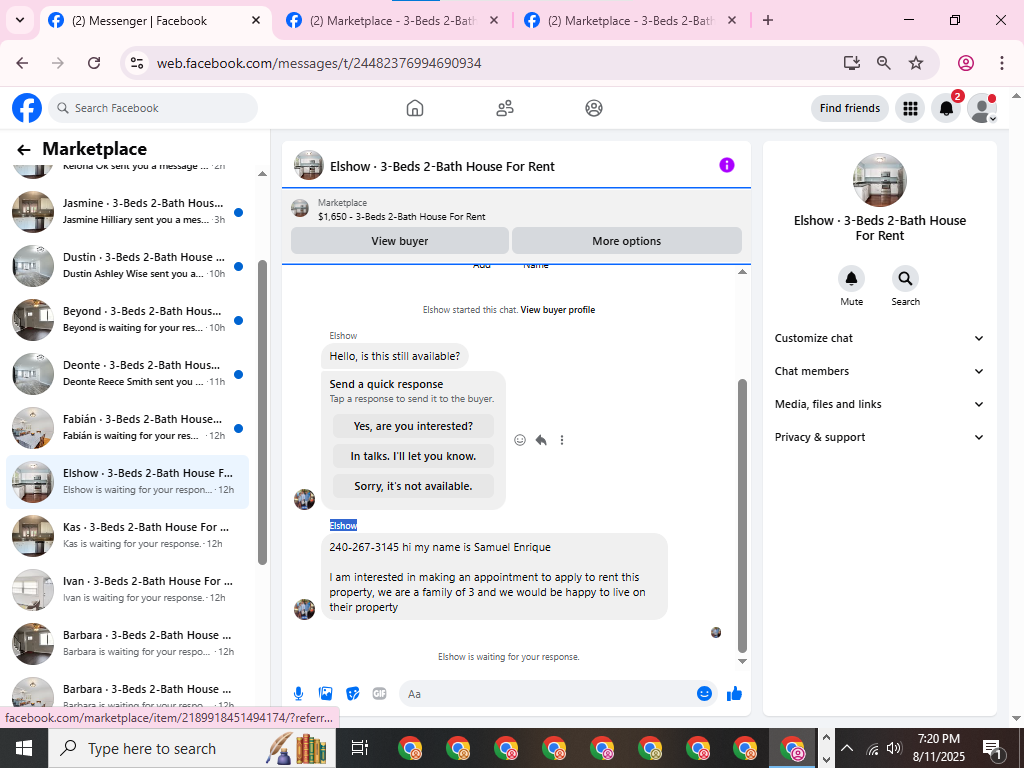This screenshot has height=768, width=1024.
Task: Open the account profile avatar menu
Action: pyautogui.click(x=982, y=108)
